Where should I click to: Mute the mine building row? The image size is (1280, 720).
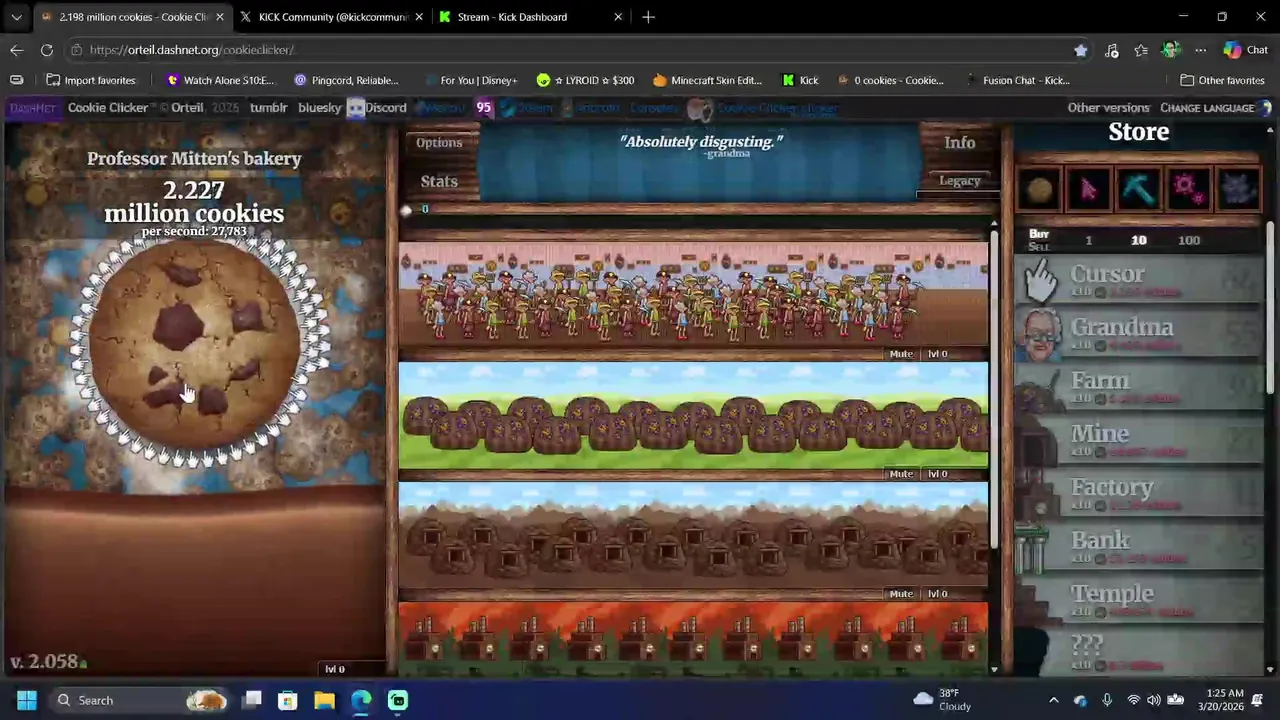tap(901, 594)
